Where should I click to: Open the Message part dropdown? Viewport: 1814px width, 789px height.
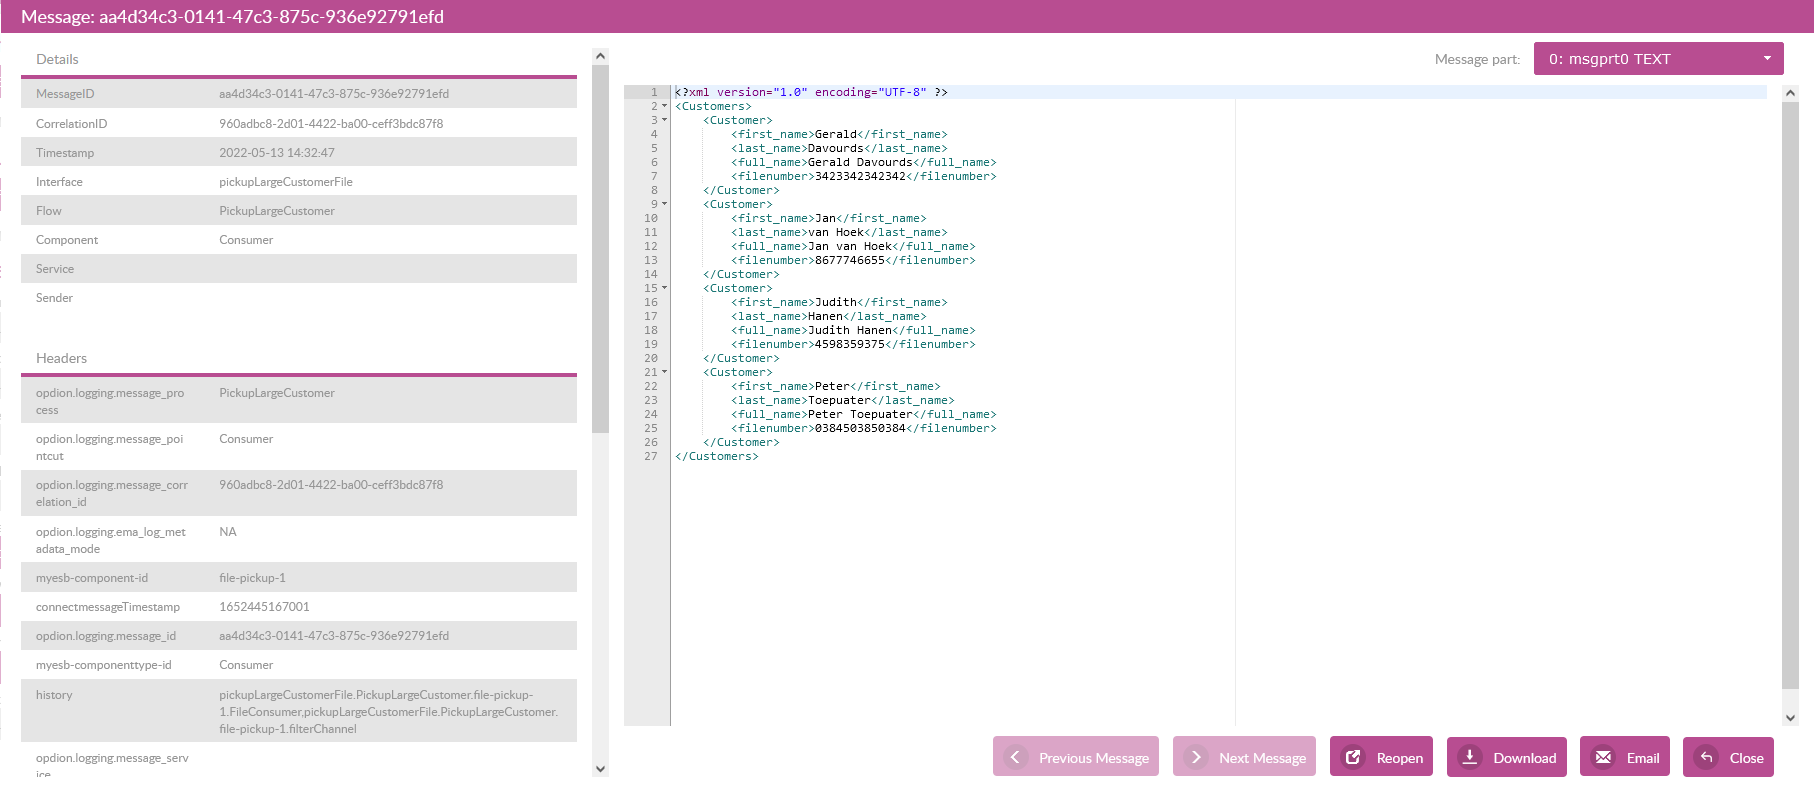(x=1658, y=59)
